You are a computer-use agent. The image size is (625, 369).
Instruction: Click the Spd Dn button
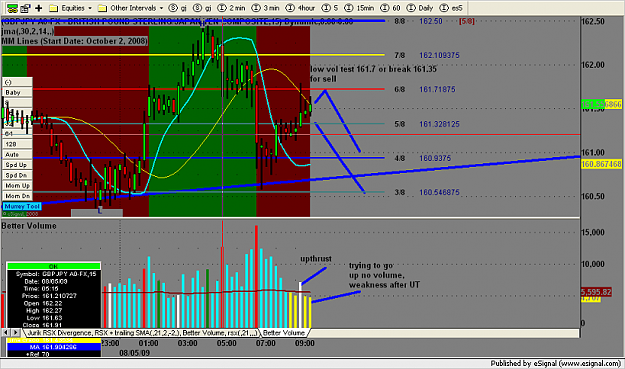point(17,175)
